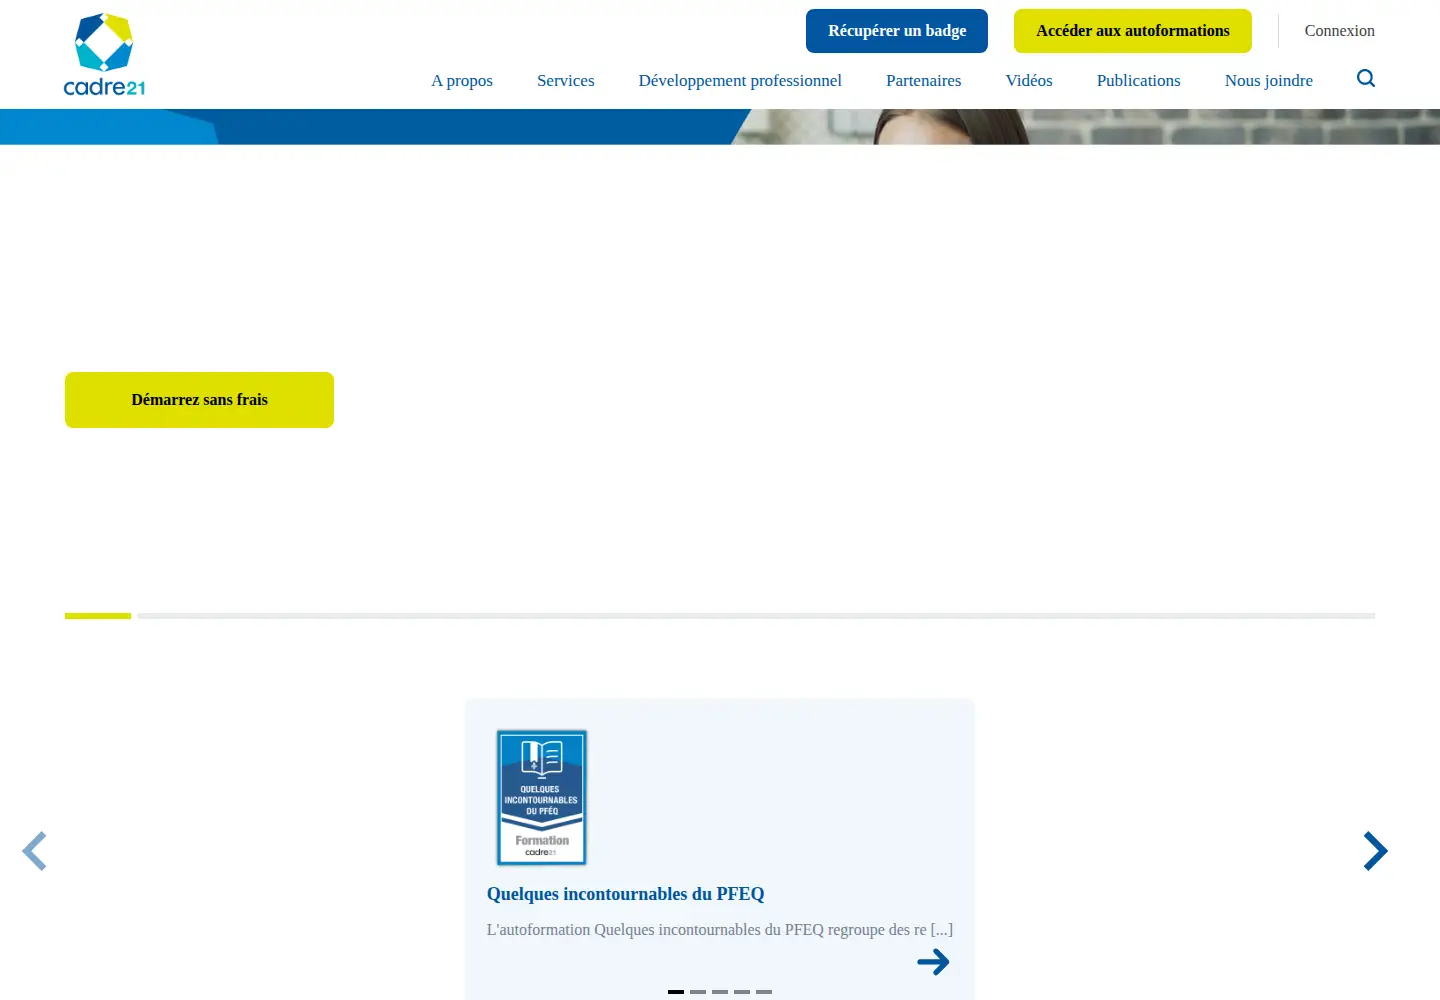The image size is (1440, 1000).
Task: Click the Démarrez sans frais button
Action: tap(200, 400)
